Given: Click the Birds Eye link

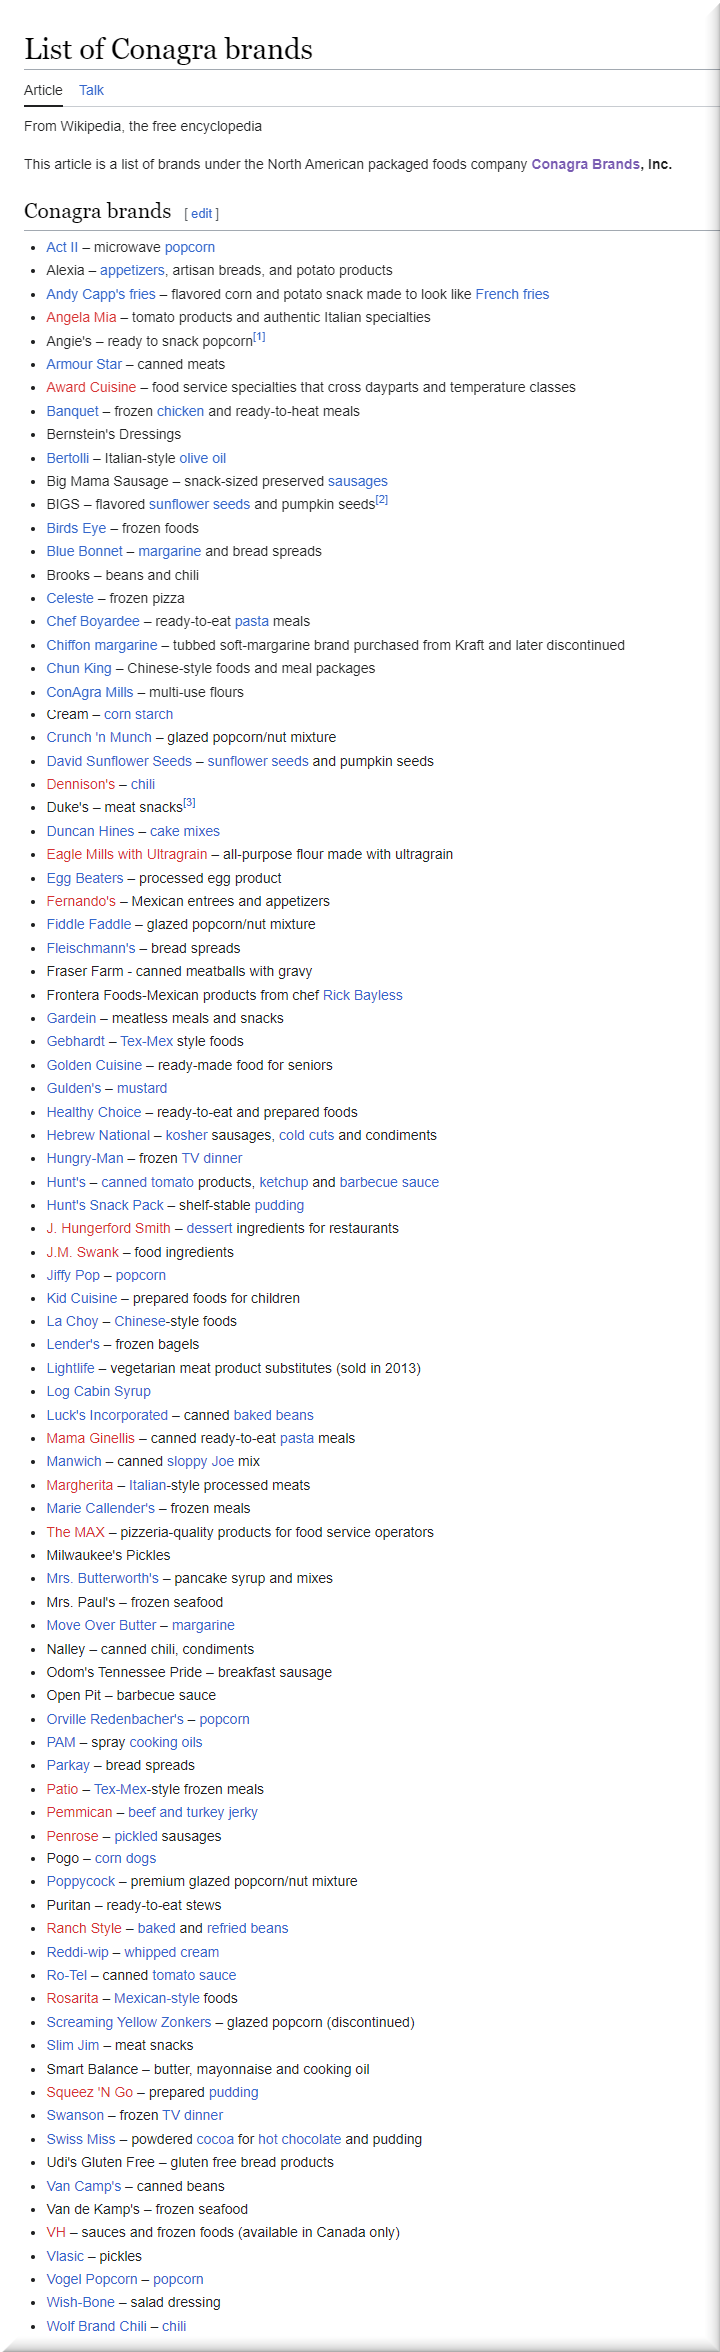Looking at the screenshot, I should [76, 528].
